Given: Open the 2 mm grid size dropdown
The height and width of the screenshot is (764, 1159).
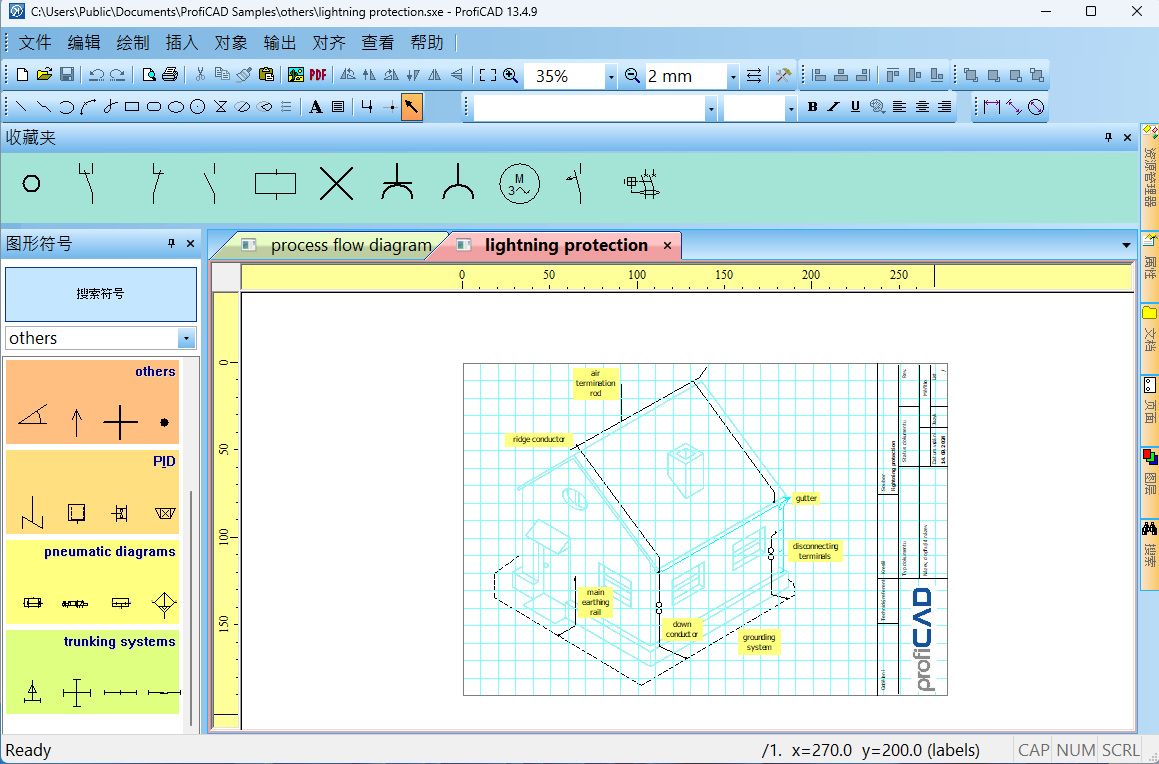Looking at the screenshot, I should point(732,76).
